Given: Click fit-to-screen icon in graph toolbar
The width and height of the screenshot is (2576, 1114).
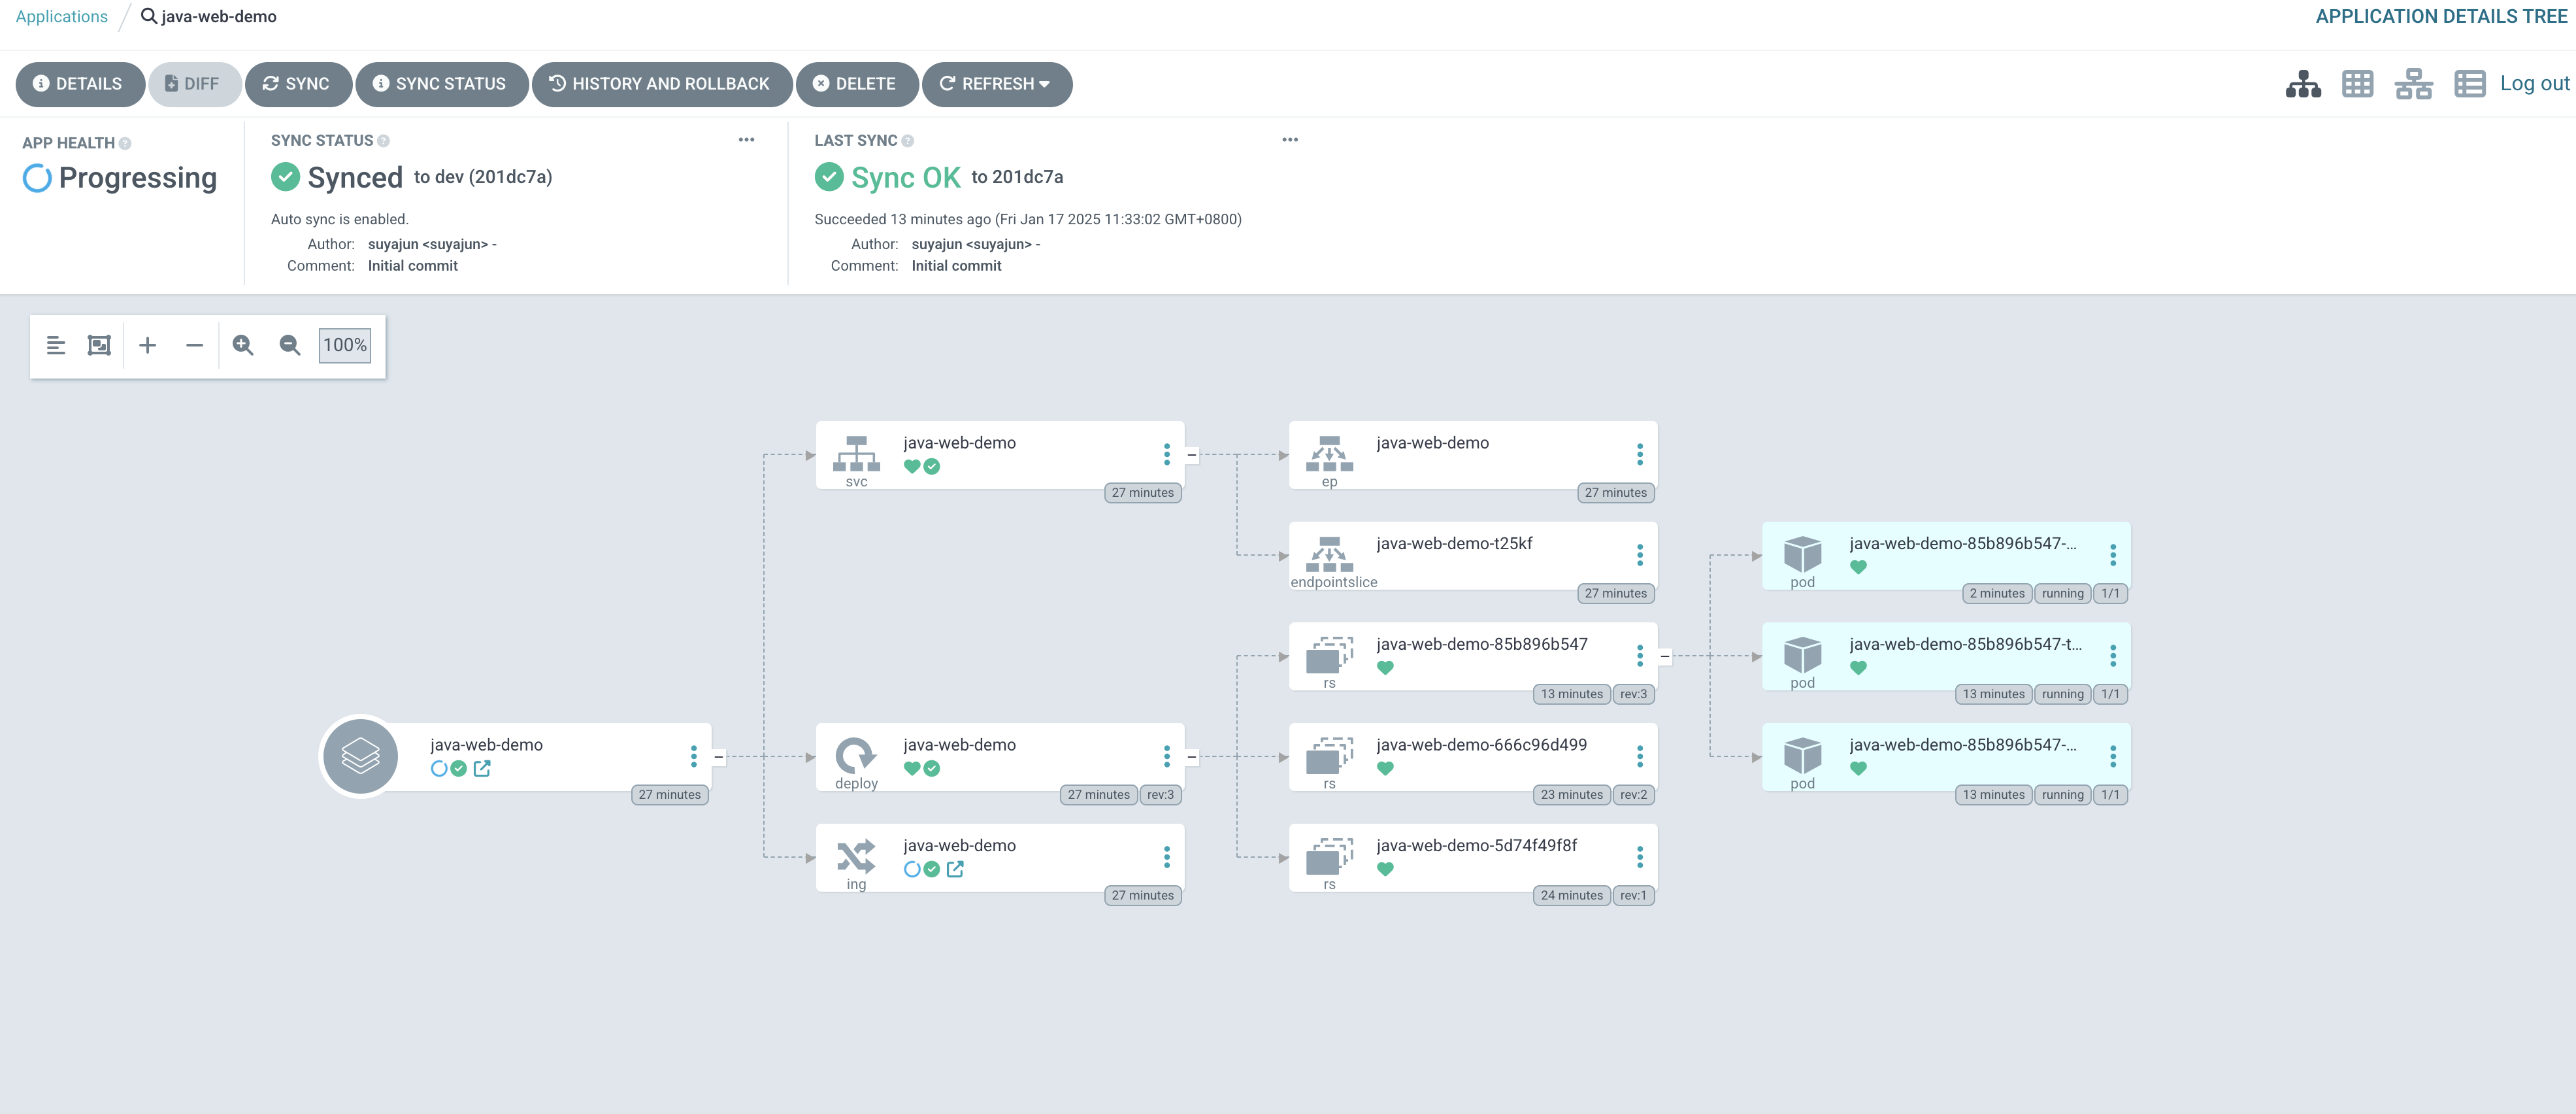Looking at the screenshot, I should point(99,345).
